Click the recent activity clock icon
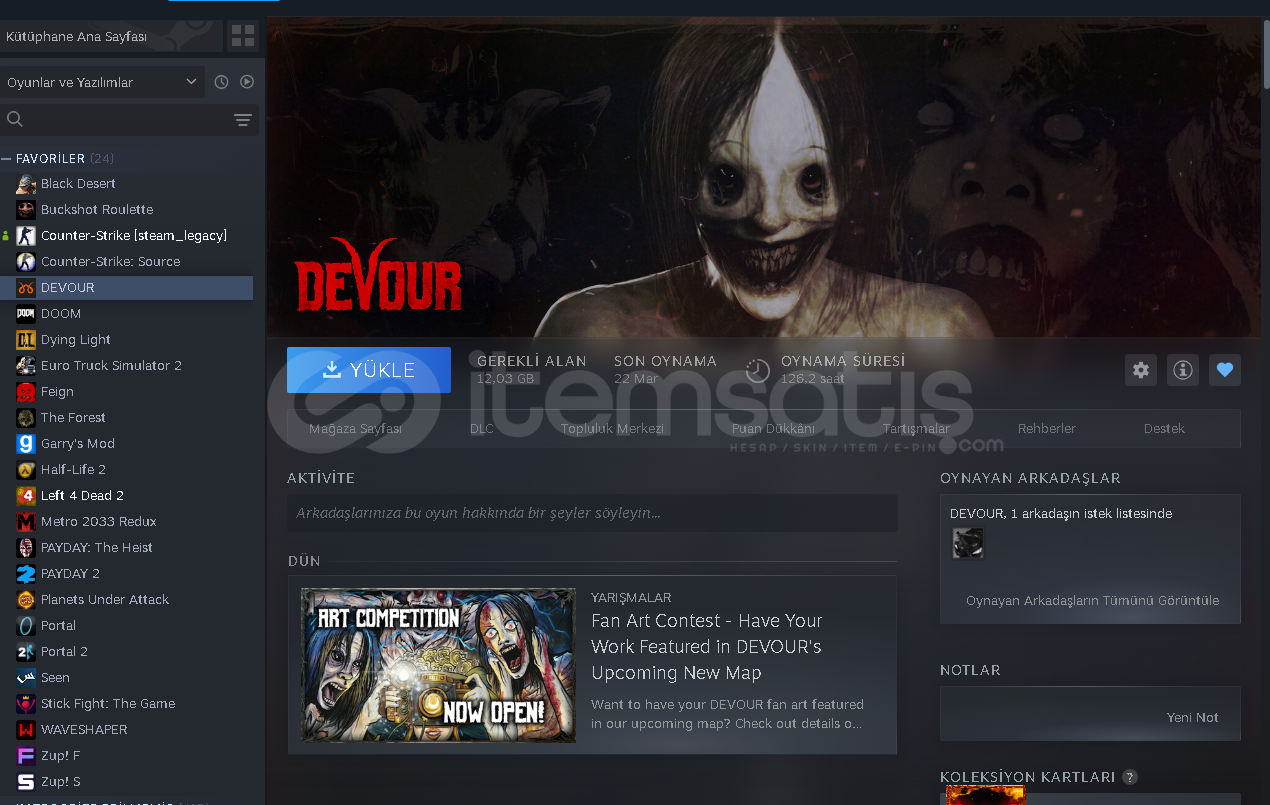This screenshot has height=805, width=1270. point(222,82)
